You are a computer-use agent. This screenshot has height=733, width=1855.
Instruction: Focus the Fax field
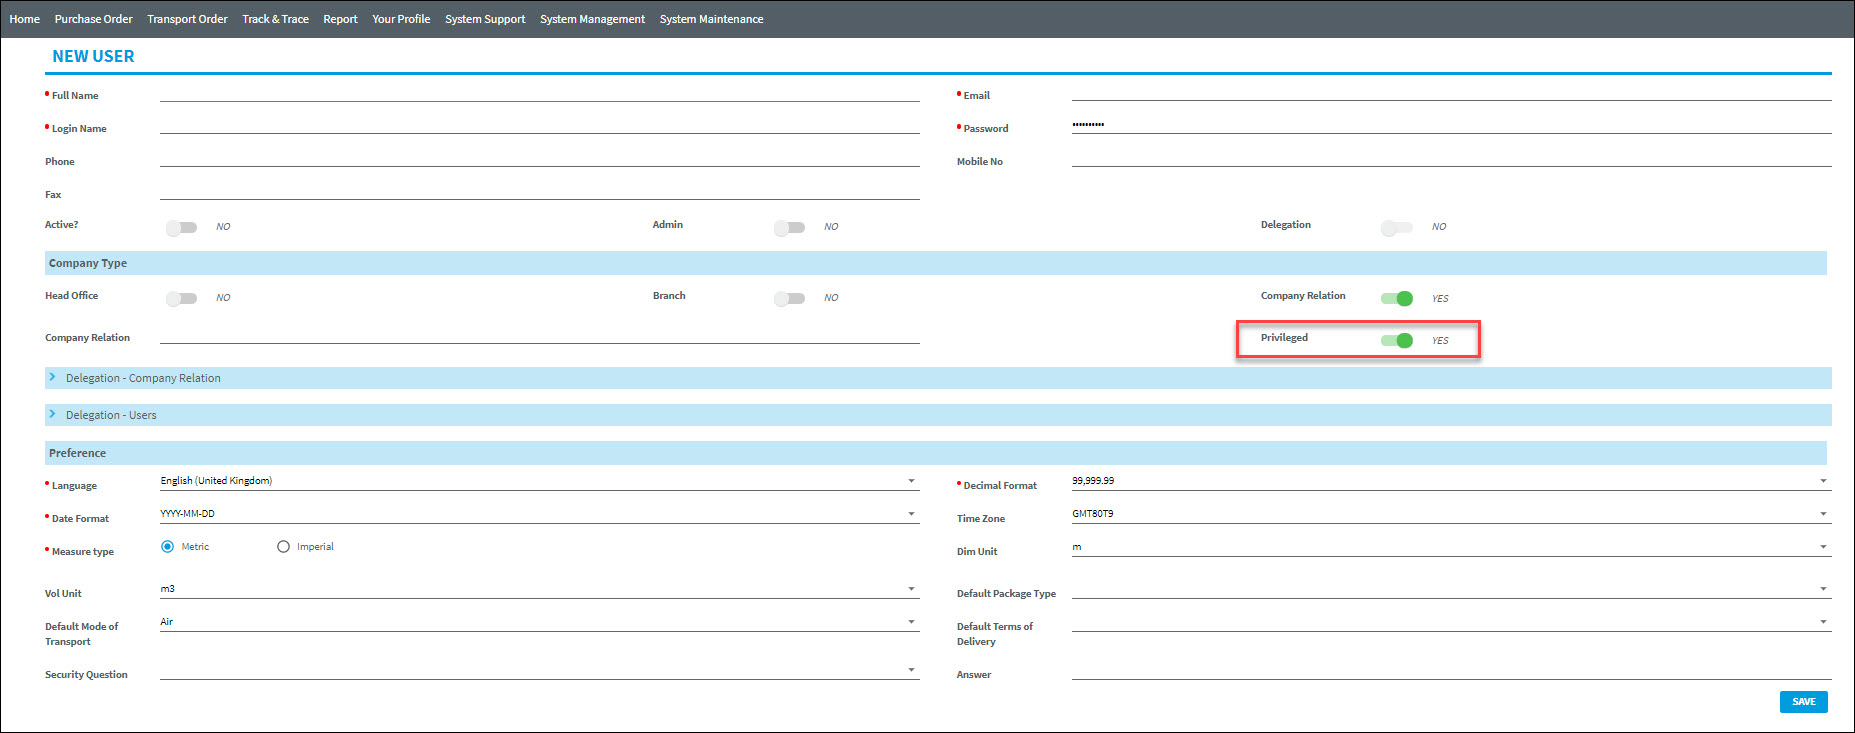click(x=539, y=191)
